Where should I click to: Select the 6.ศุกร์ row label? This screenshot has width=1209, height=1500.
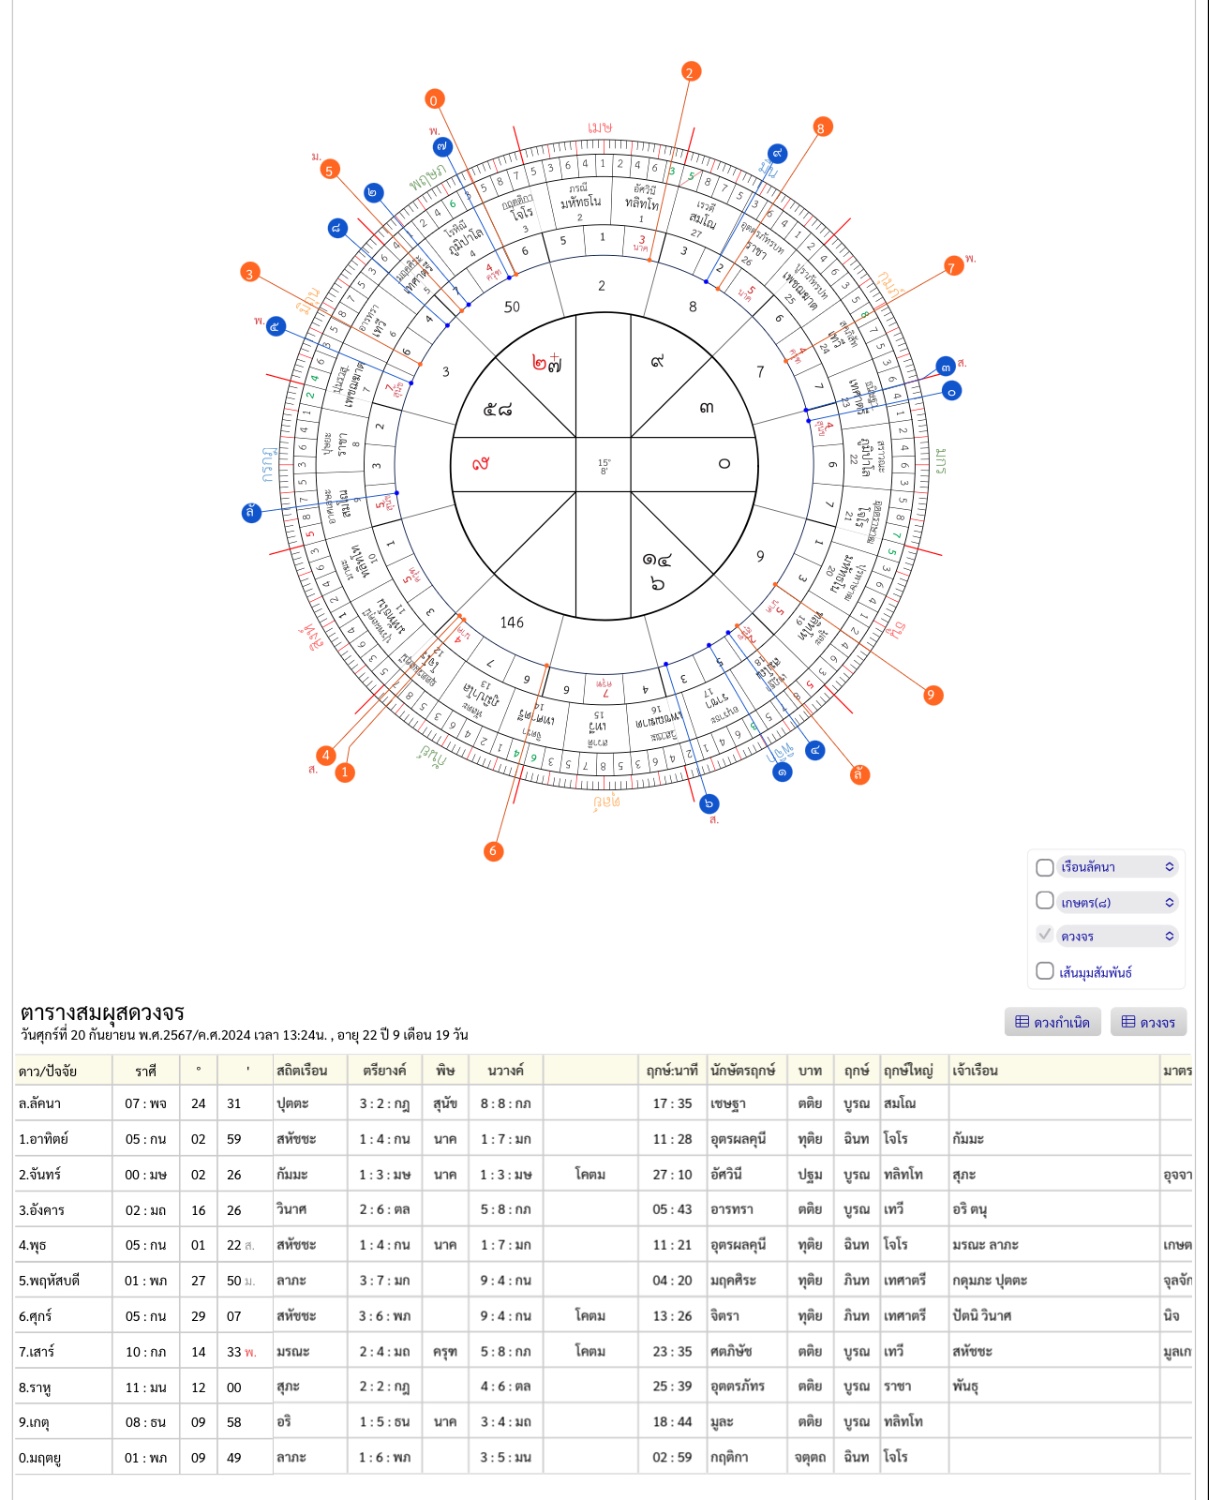coord(35,1316)
